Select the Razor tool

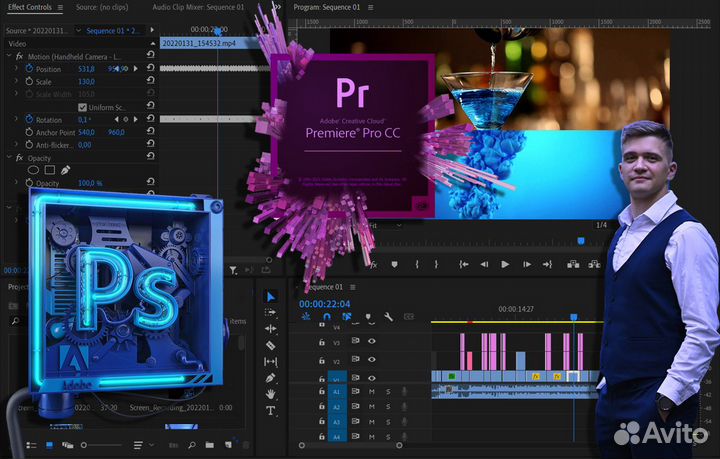click(271, 345)
